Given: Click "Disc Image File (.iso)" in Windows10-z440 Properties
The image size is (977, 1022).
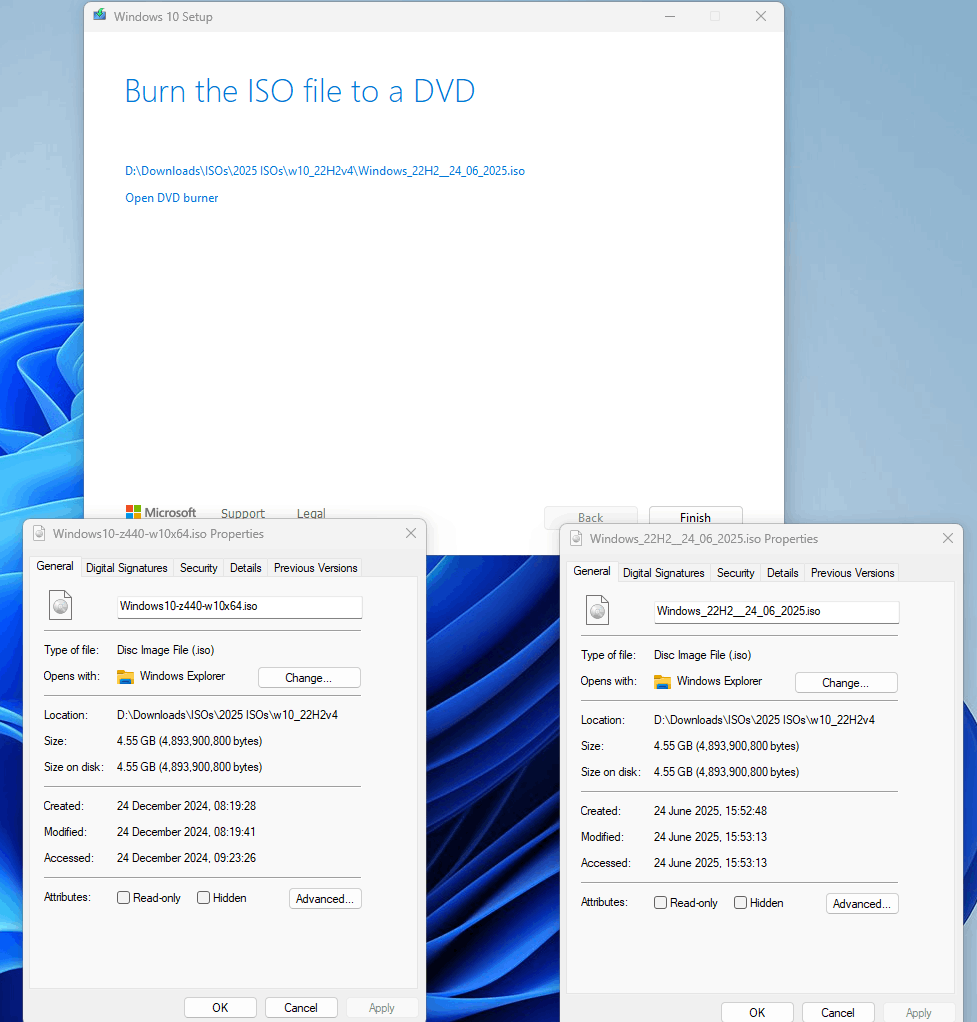Looking at the screenshot, I should 166,650.
